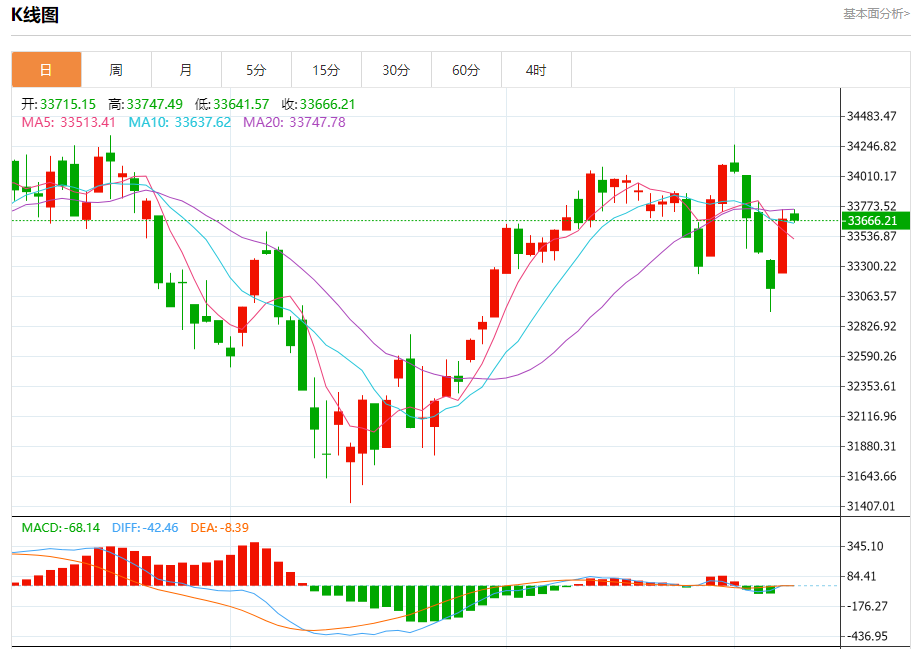The image size is (923, 649).
Task: Click the 34246.82 price axis label
Action: (x=871, y=146)
